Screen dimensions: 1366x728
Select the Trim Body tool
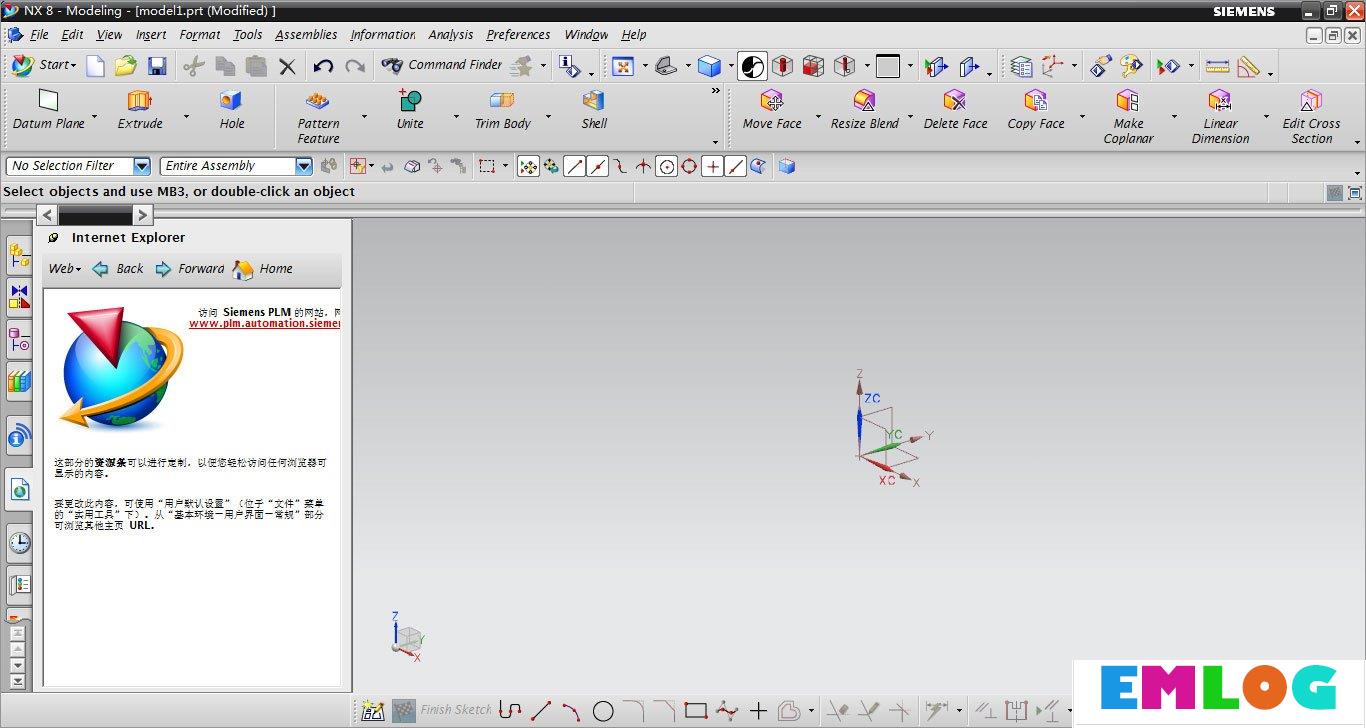(x=502, y=110)
